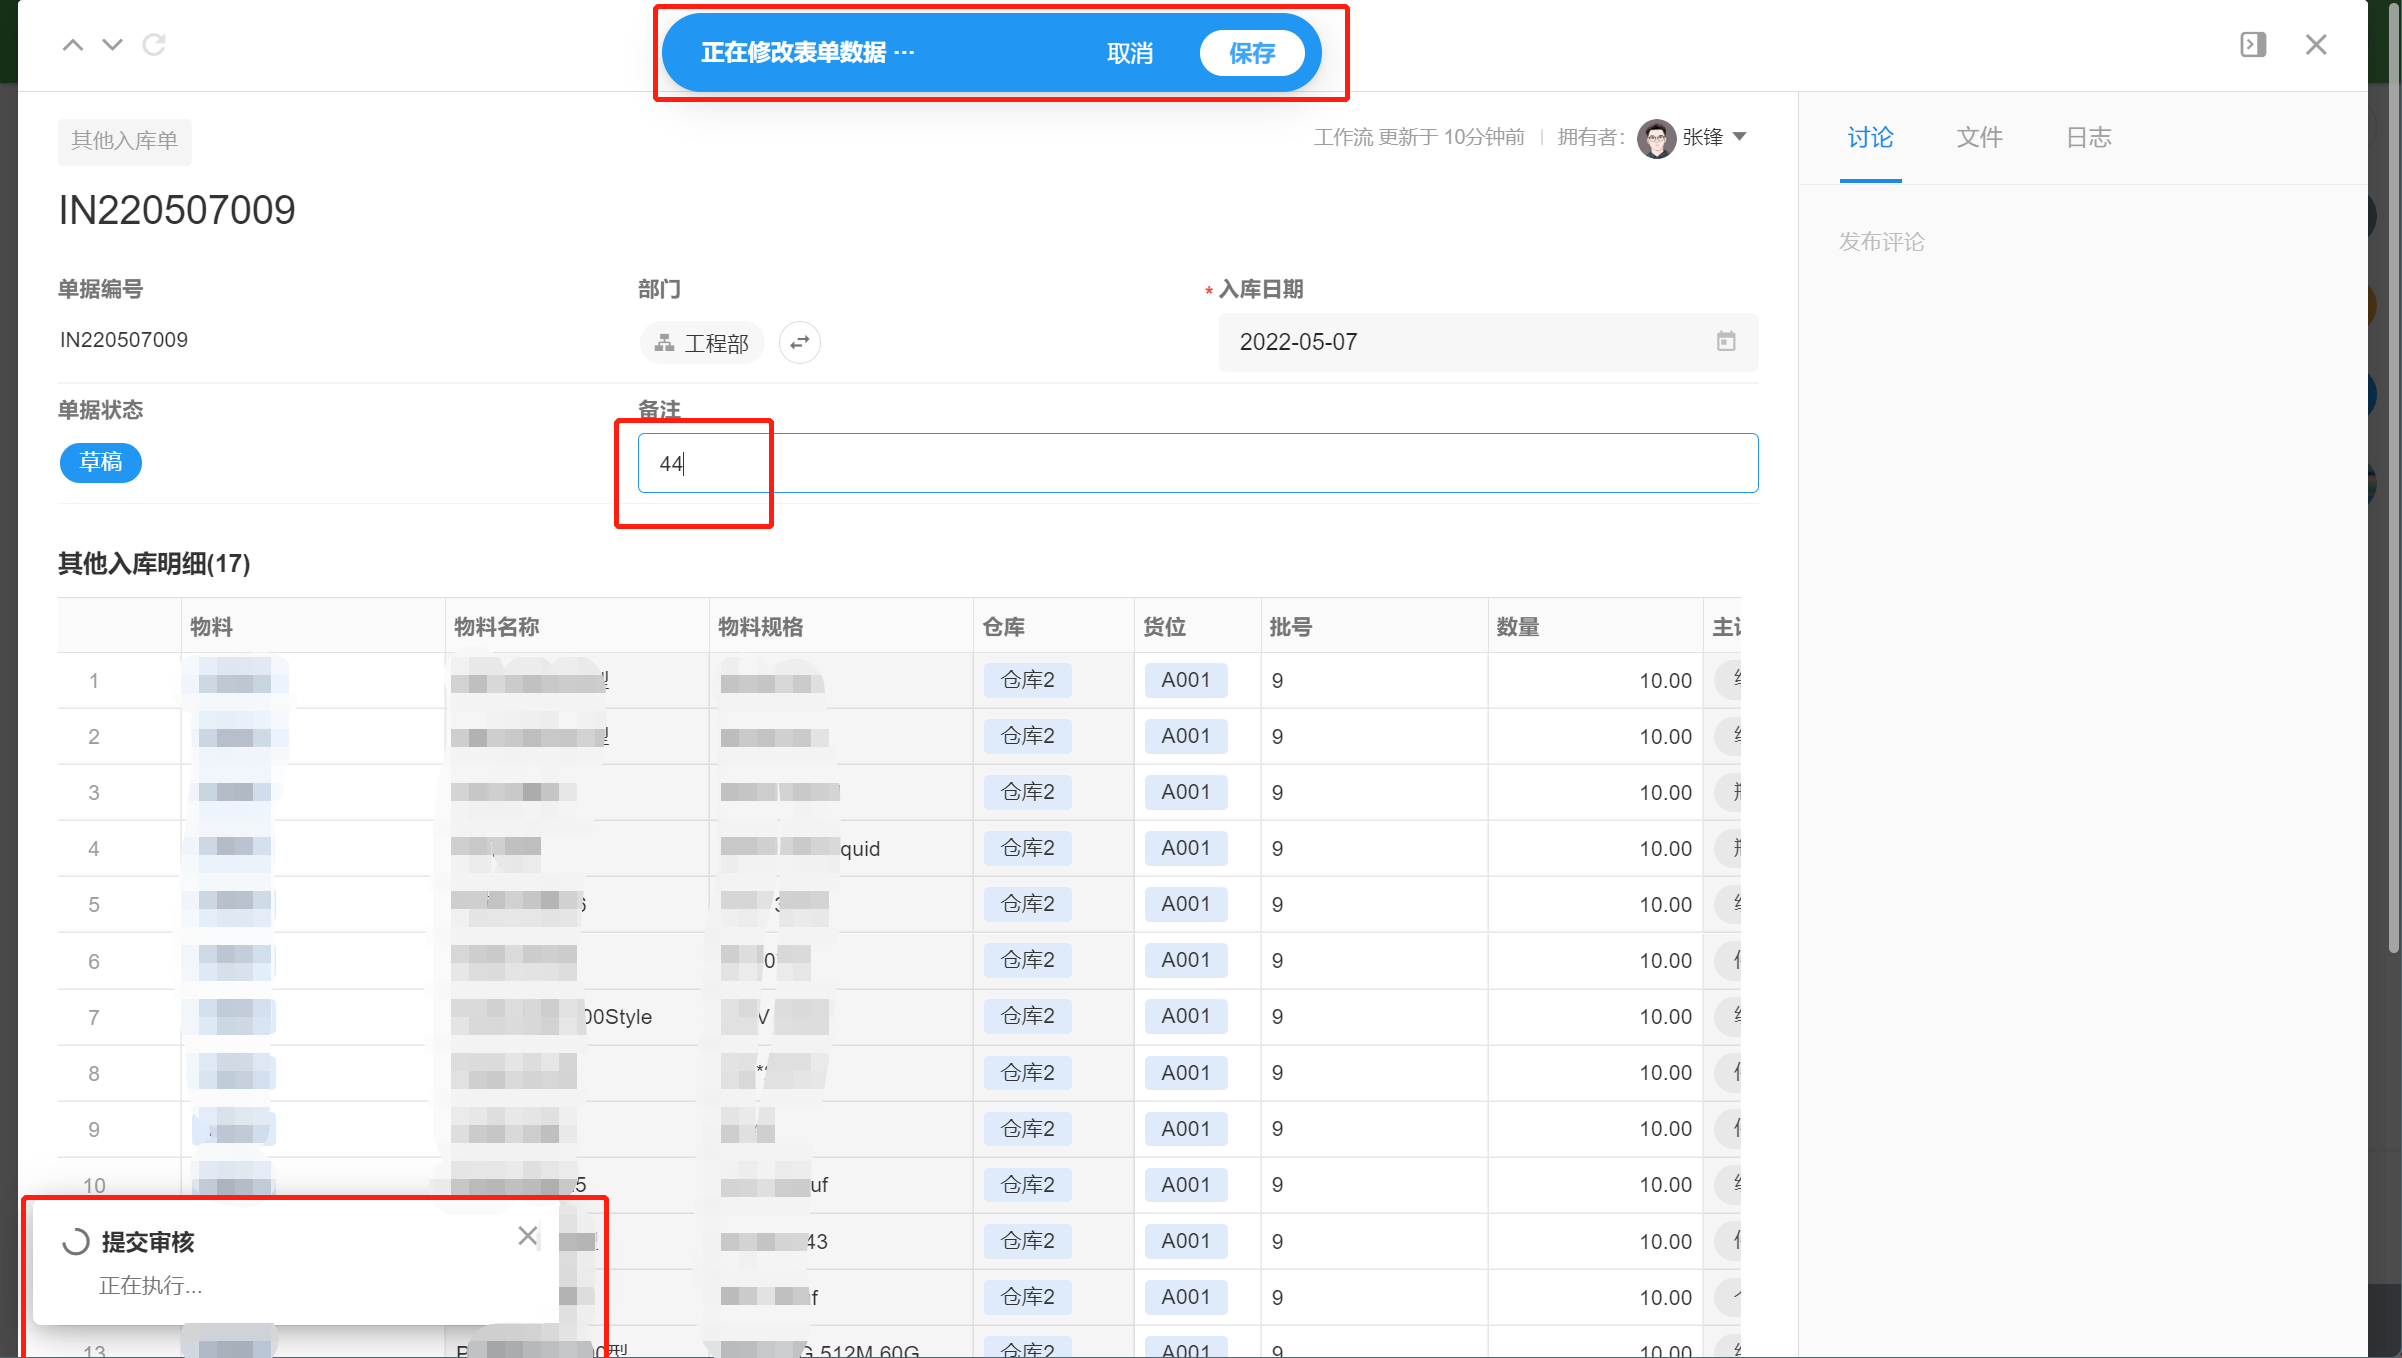Open calendar picker for 入库日期
Viewport: 2402px width, 1358px height.
pyautogui.click(x=1725, y=342)
